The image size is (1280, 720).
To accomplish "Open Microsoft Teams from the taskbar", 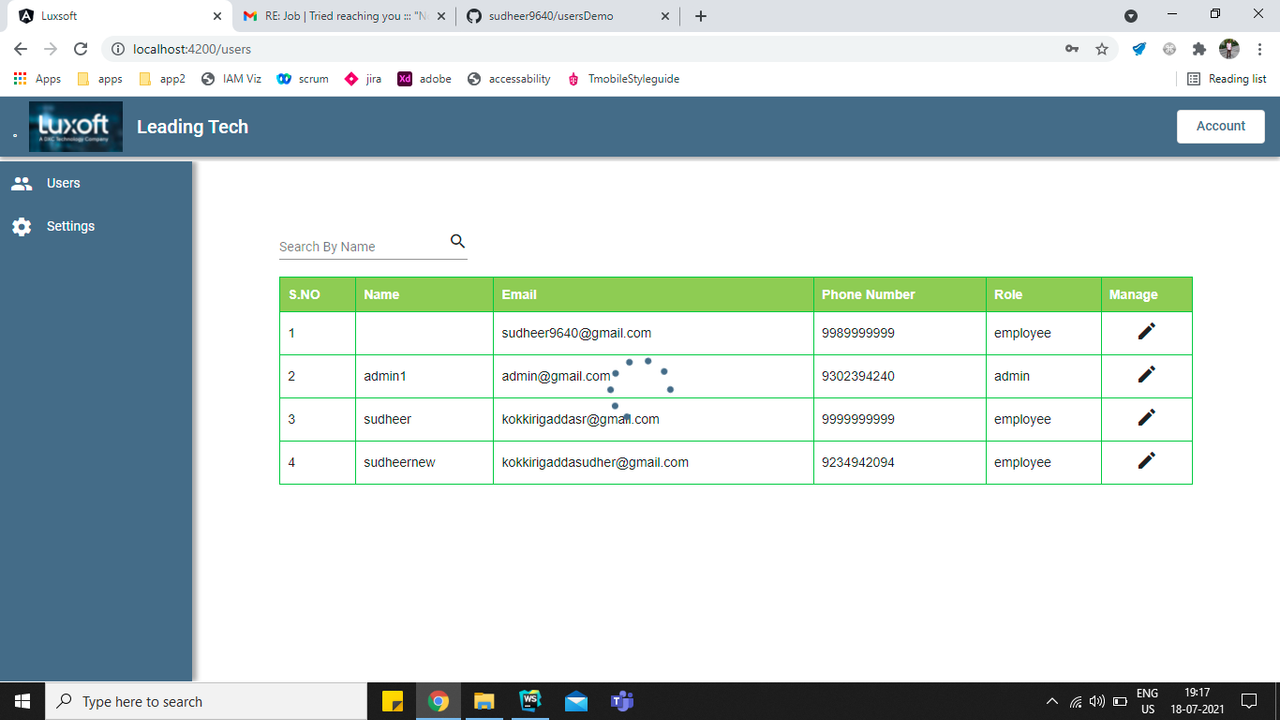I will click(x=622, y=701).
